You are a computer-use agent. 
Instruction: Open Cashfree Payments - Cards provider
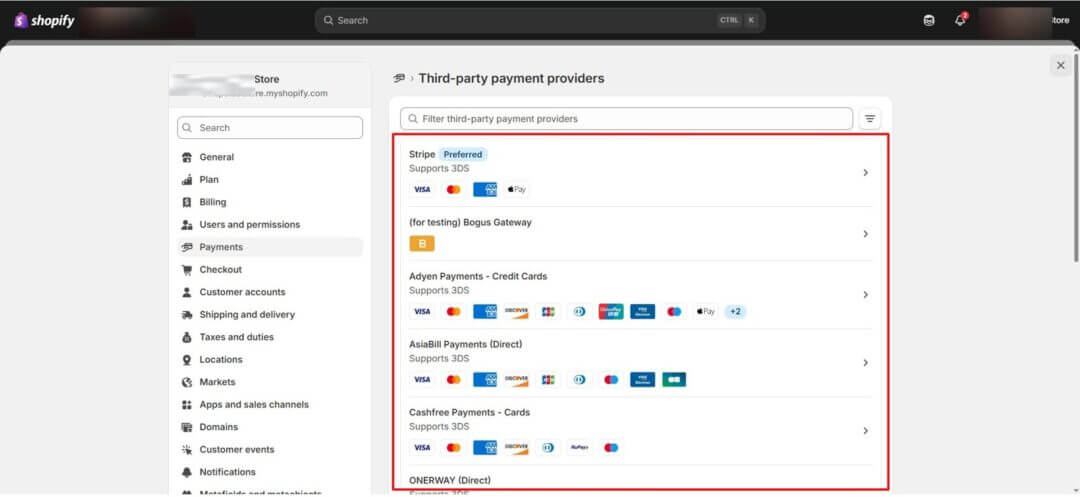point(470,412)
